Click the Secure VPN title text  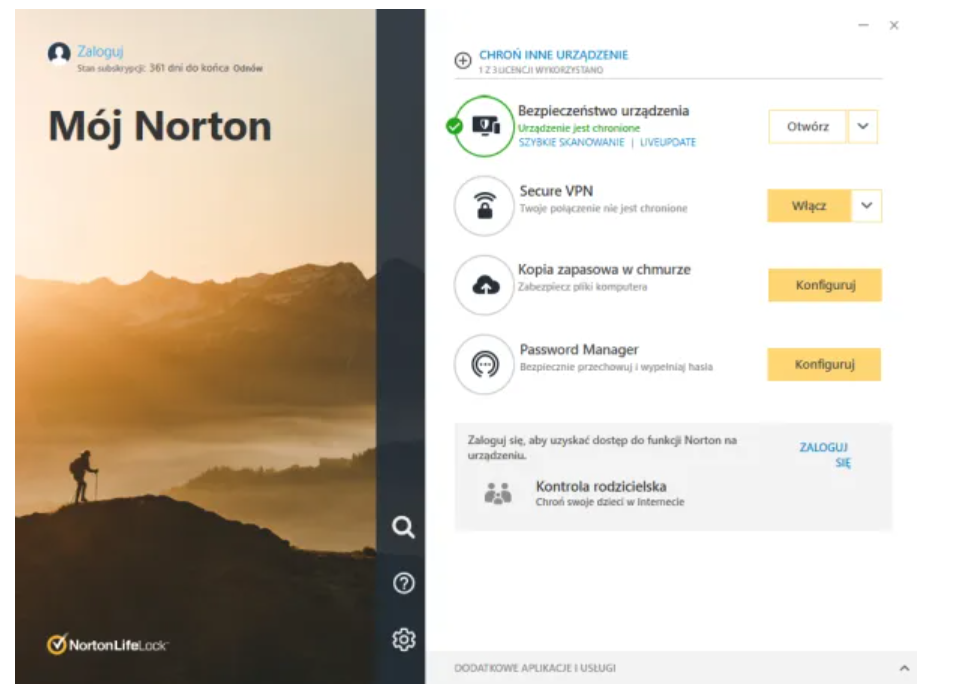(x=556, y=191)
